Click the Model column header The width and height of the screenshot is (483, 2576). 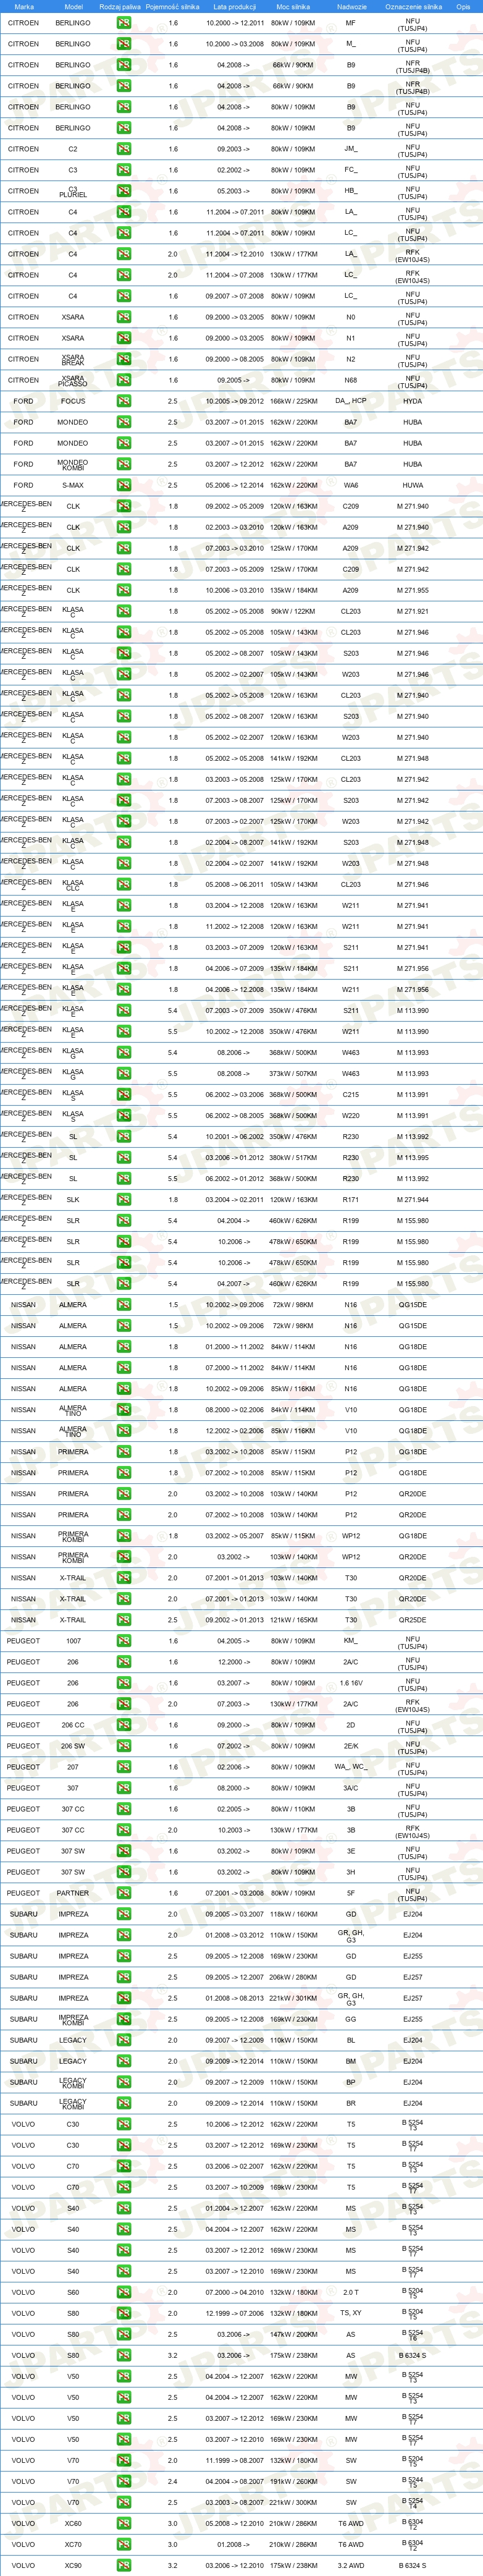tap(73, 7)
